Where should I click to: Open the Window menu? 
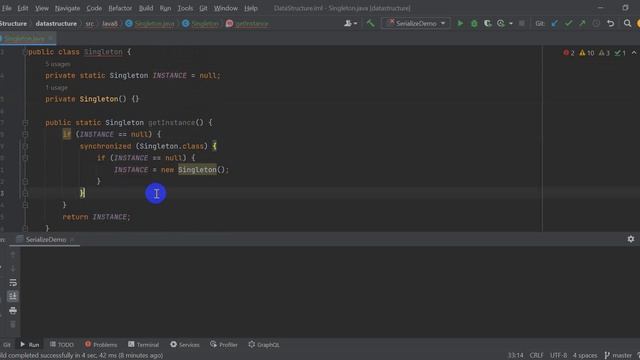tap(226, 8)
